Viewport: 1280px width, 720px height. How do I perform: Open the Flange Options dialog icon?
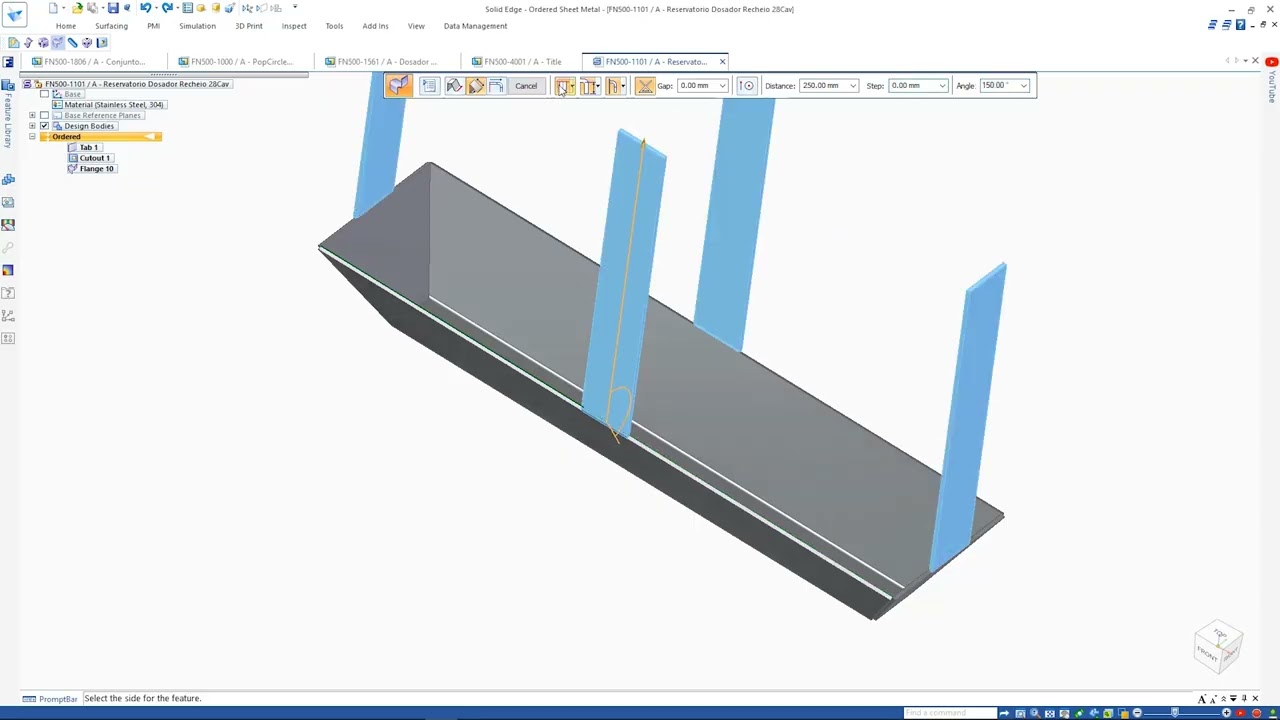click(430, 85)
